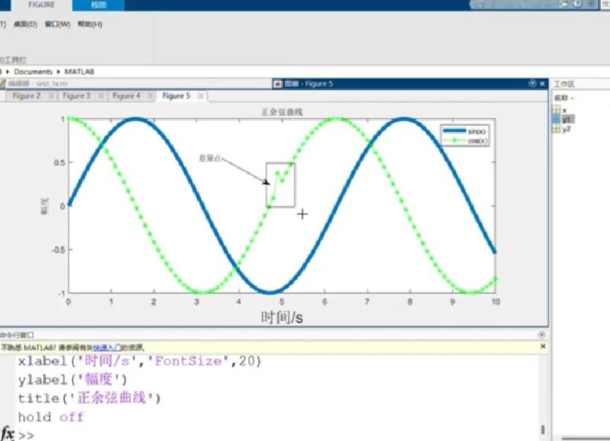Close the docked Figure 5 window

click(x=545, y=84)
